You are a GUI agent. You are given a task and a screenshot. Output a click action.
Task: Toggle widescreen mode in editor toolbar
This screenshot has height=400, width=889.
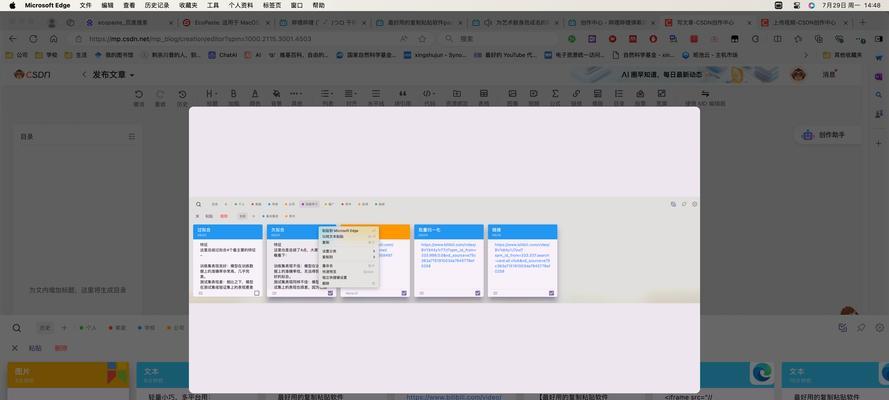tap(661, 97)
